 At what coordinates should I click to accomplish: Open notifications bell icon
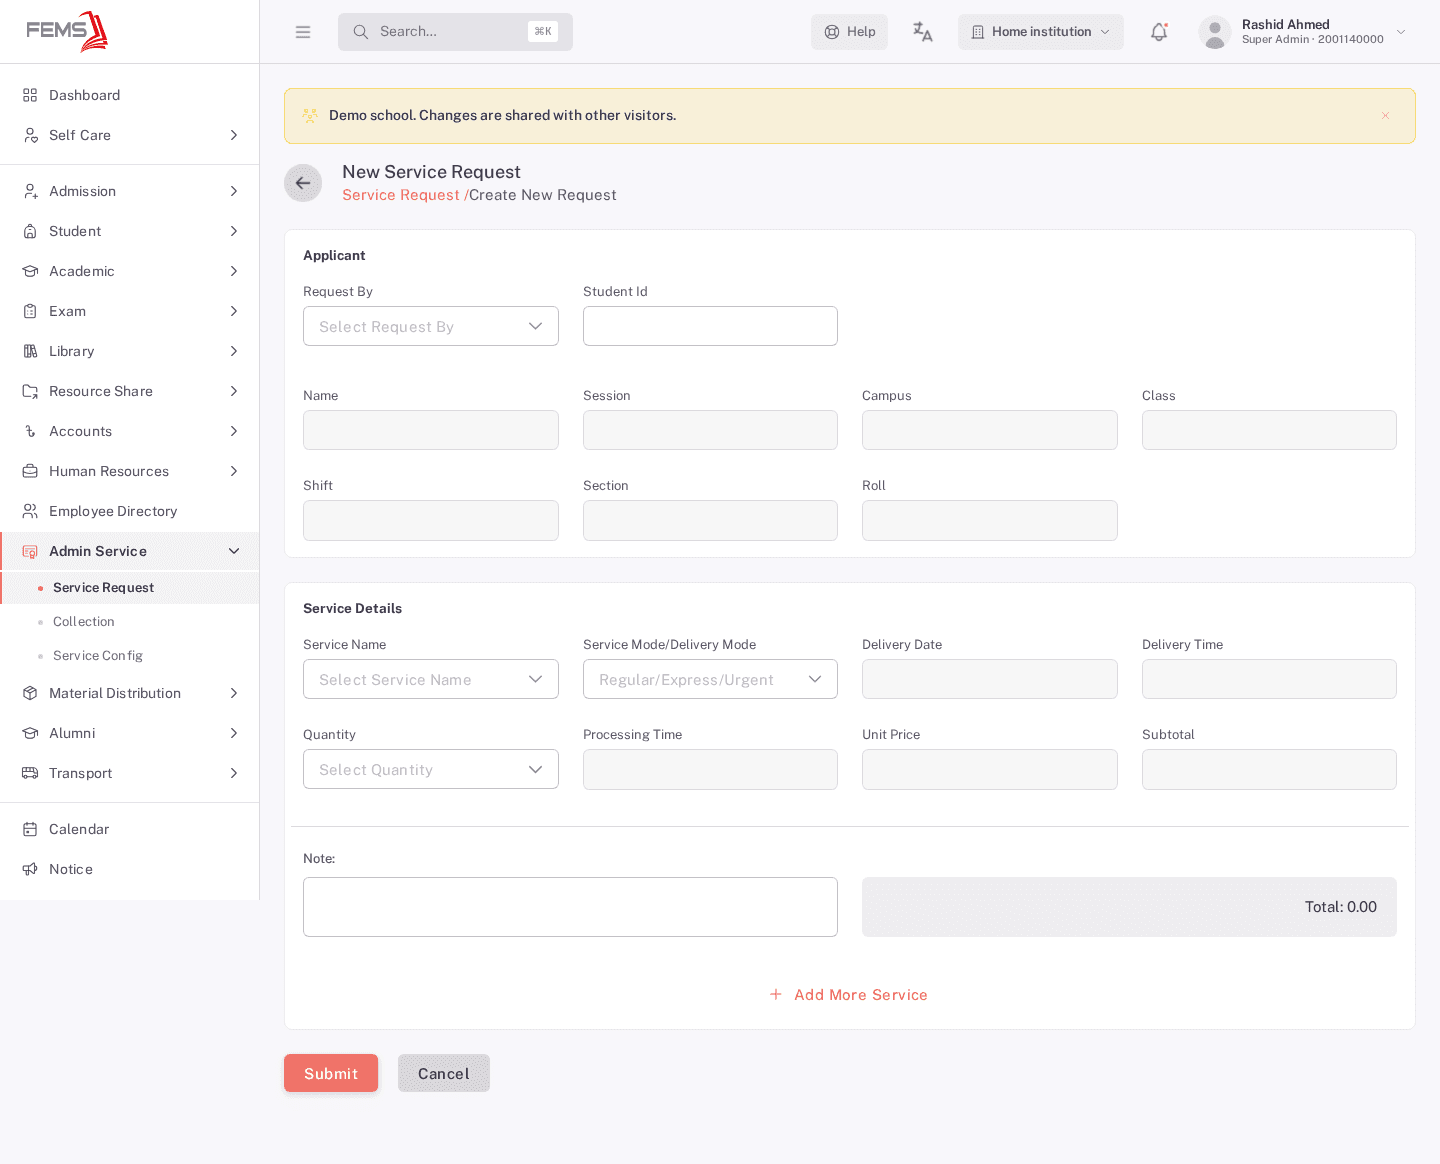[1159, 32]
